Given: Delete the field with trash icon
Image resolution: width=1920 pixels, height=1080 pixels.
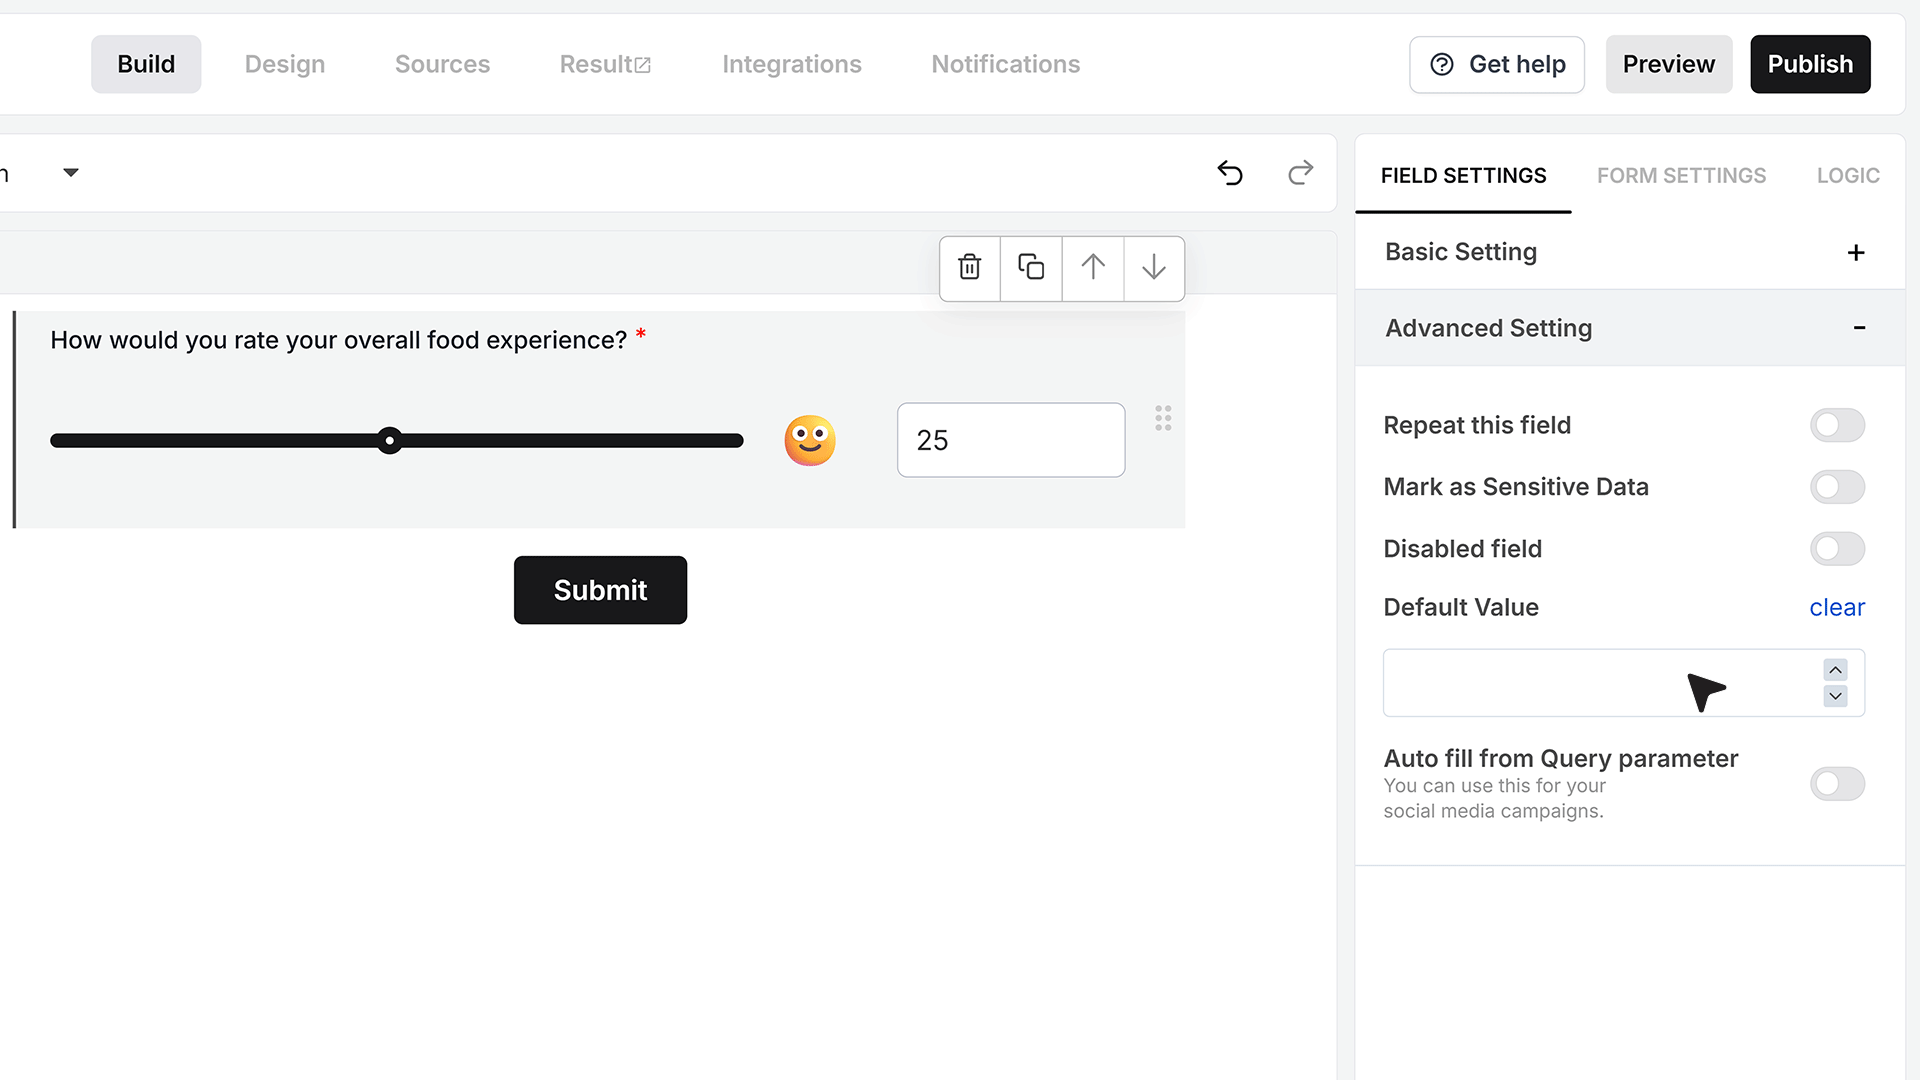Looking at the screenshot, I should click(x=969, y=267).
